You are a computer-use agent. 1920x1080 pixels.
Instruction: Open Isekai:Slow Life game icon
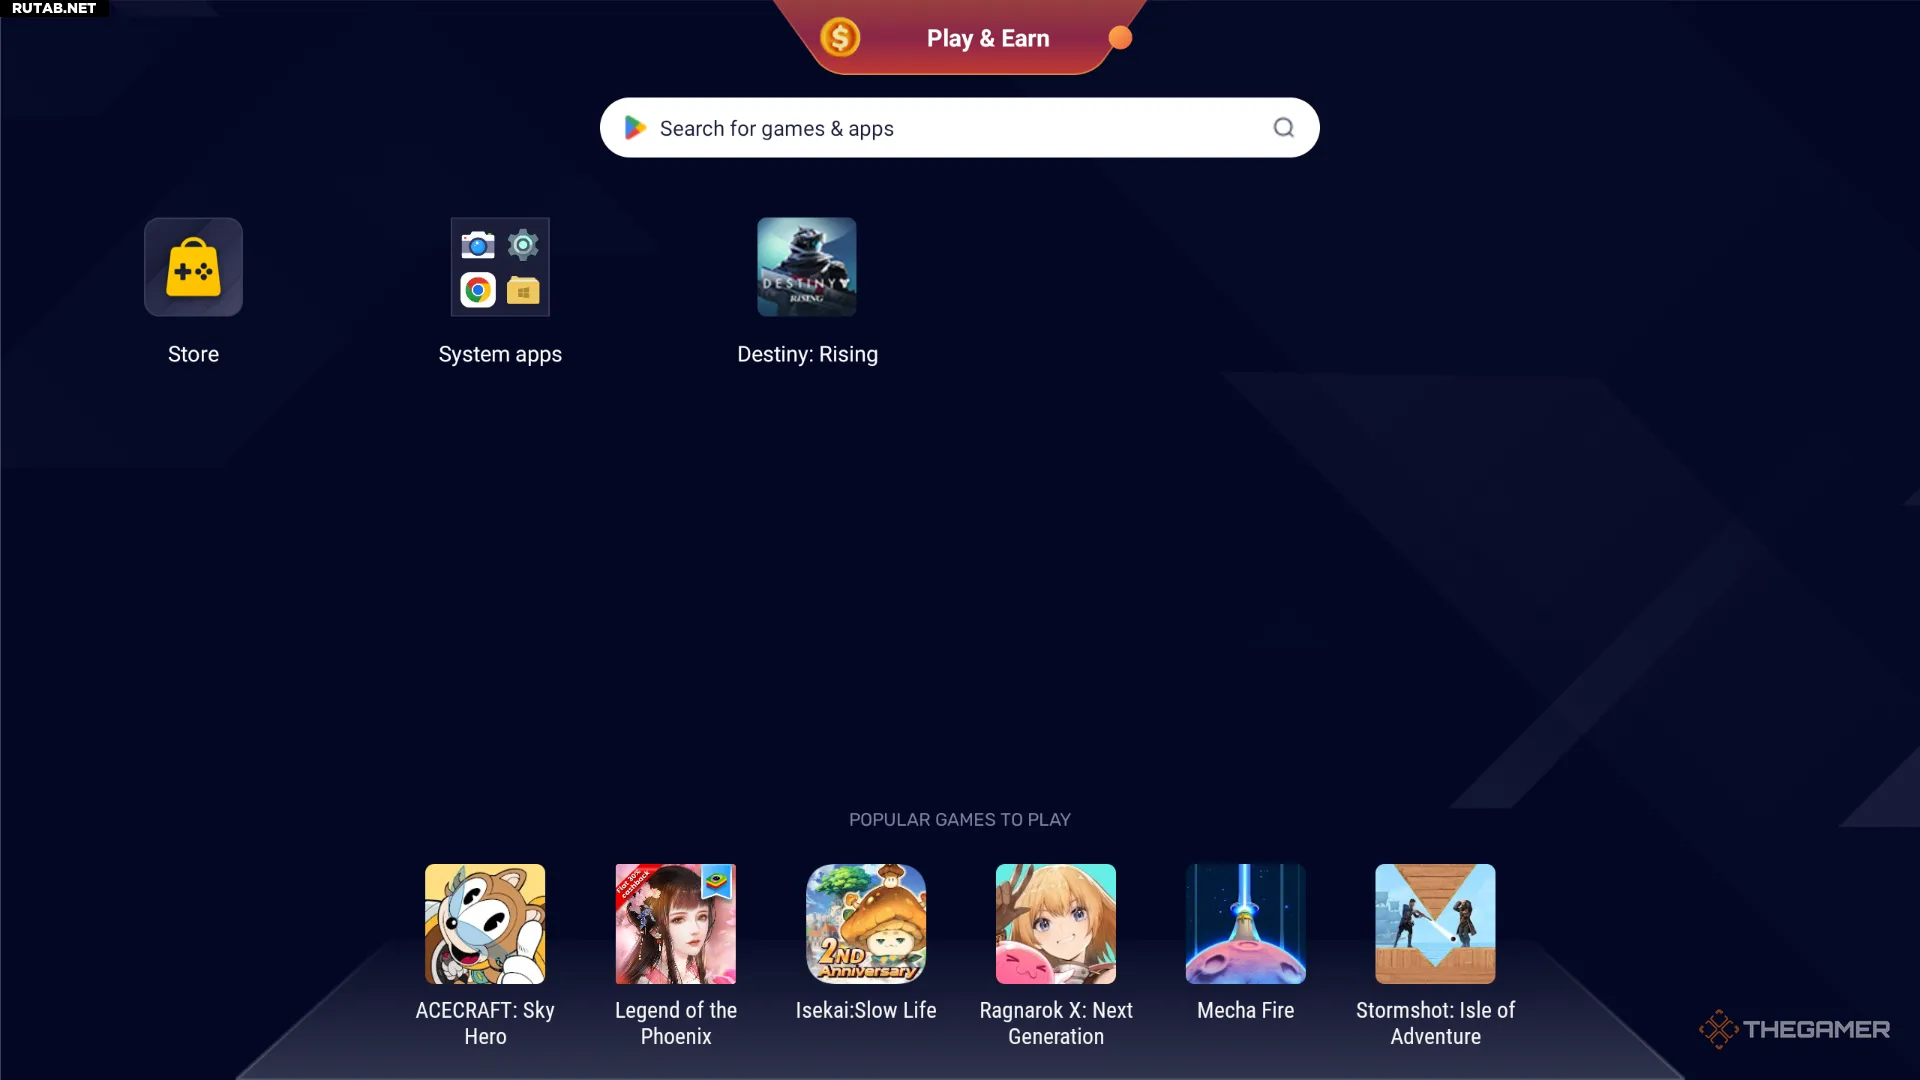pos(866,924)
